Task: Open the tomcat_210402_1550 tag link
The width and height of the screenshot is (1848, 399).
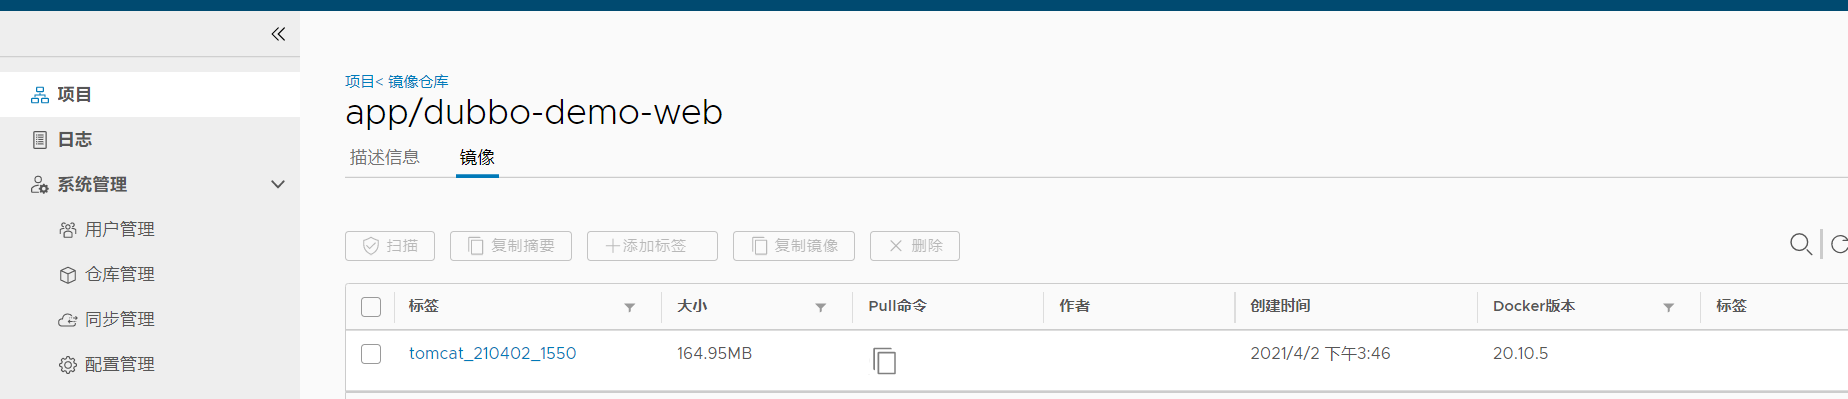Action: [x=492, y=353]
